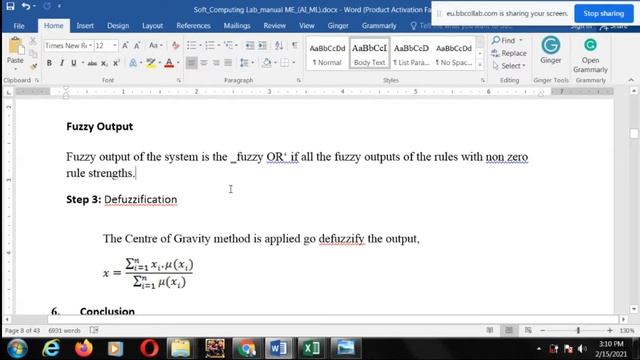Toggle Subscript formatting
The image size is (640, 360).
104,63
